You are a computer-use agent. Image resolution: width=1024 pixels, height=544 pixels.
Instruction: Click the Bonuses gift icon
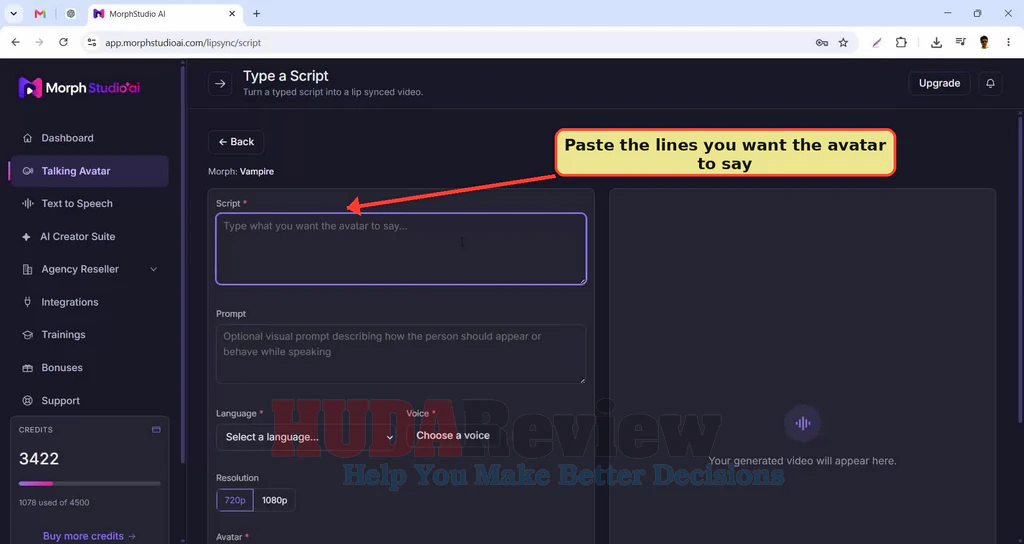[x=27, y=368]
